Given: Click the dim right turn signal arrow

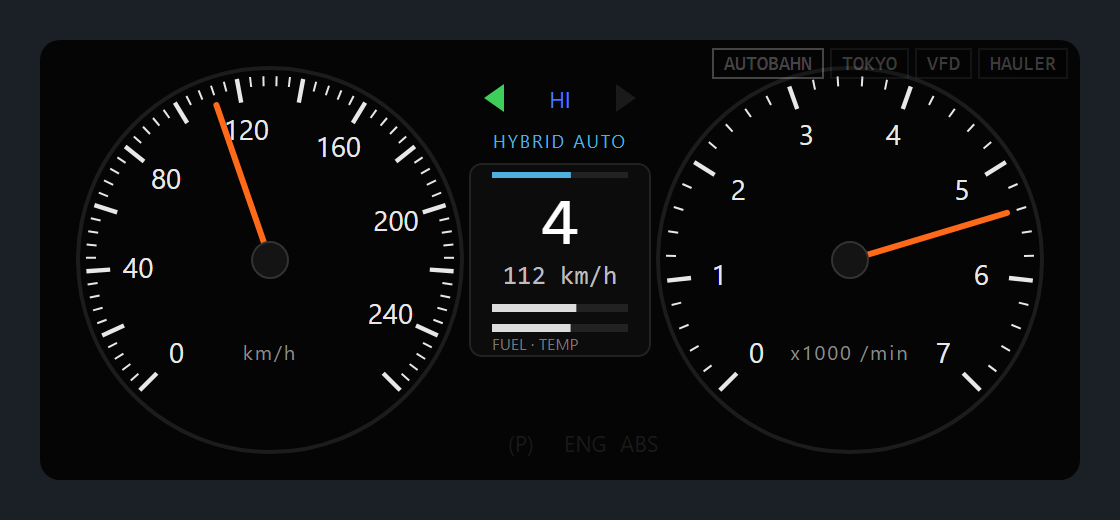Looking at the screenshot, I should coord(625,99).
